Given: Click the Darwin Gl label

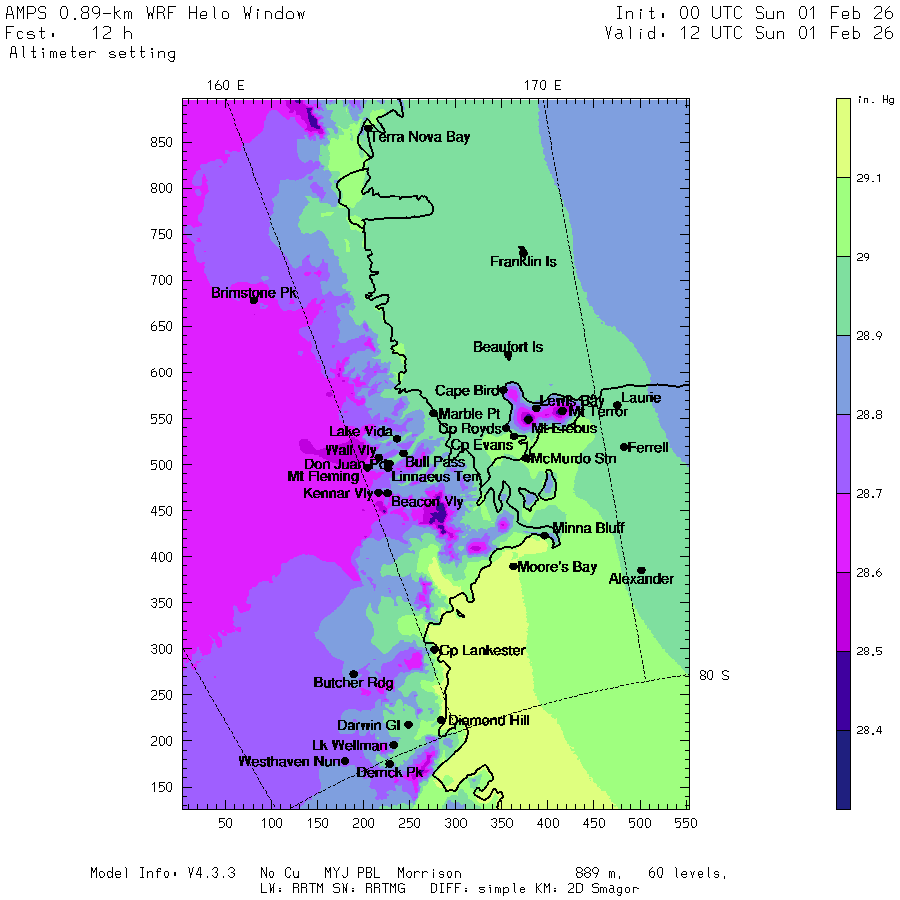Looking at the screenshot, I should point(368,725).
